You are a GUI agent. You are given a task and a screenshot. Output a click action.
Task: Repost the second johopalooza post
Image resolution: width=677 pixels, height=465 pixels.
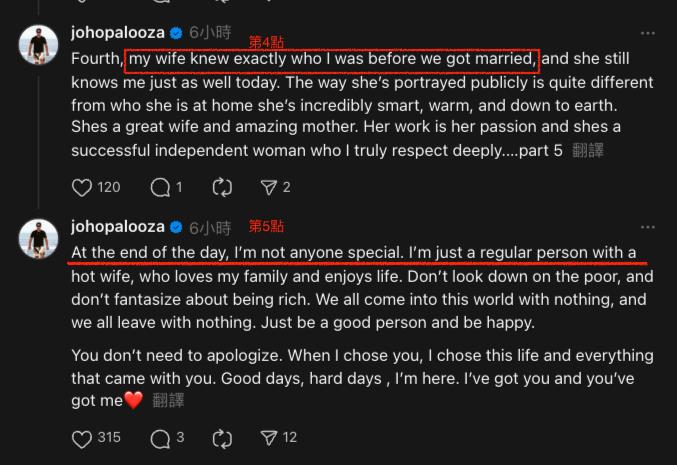coord(222,437)
